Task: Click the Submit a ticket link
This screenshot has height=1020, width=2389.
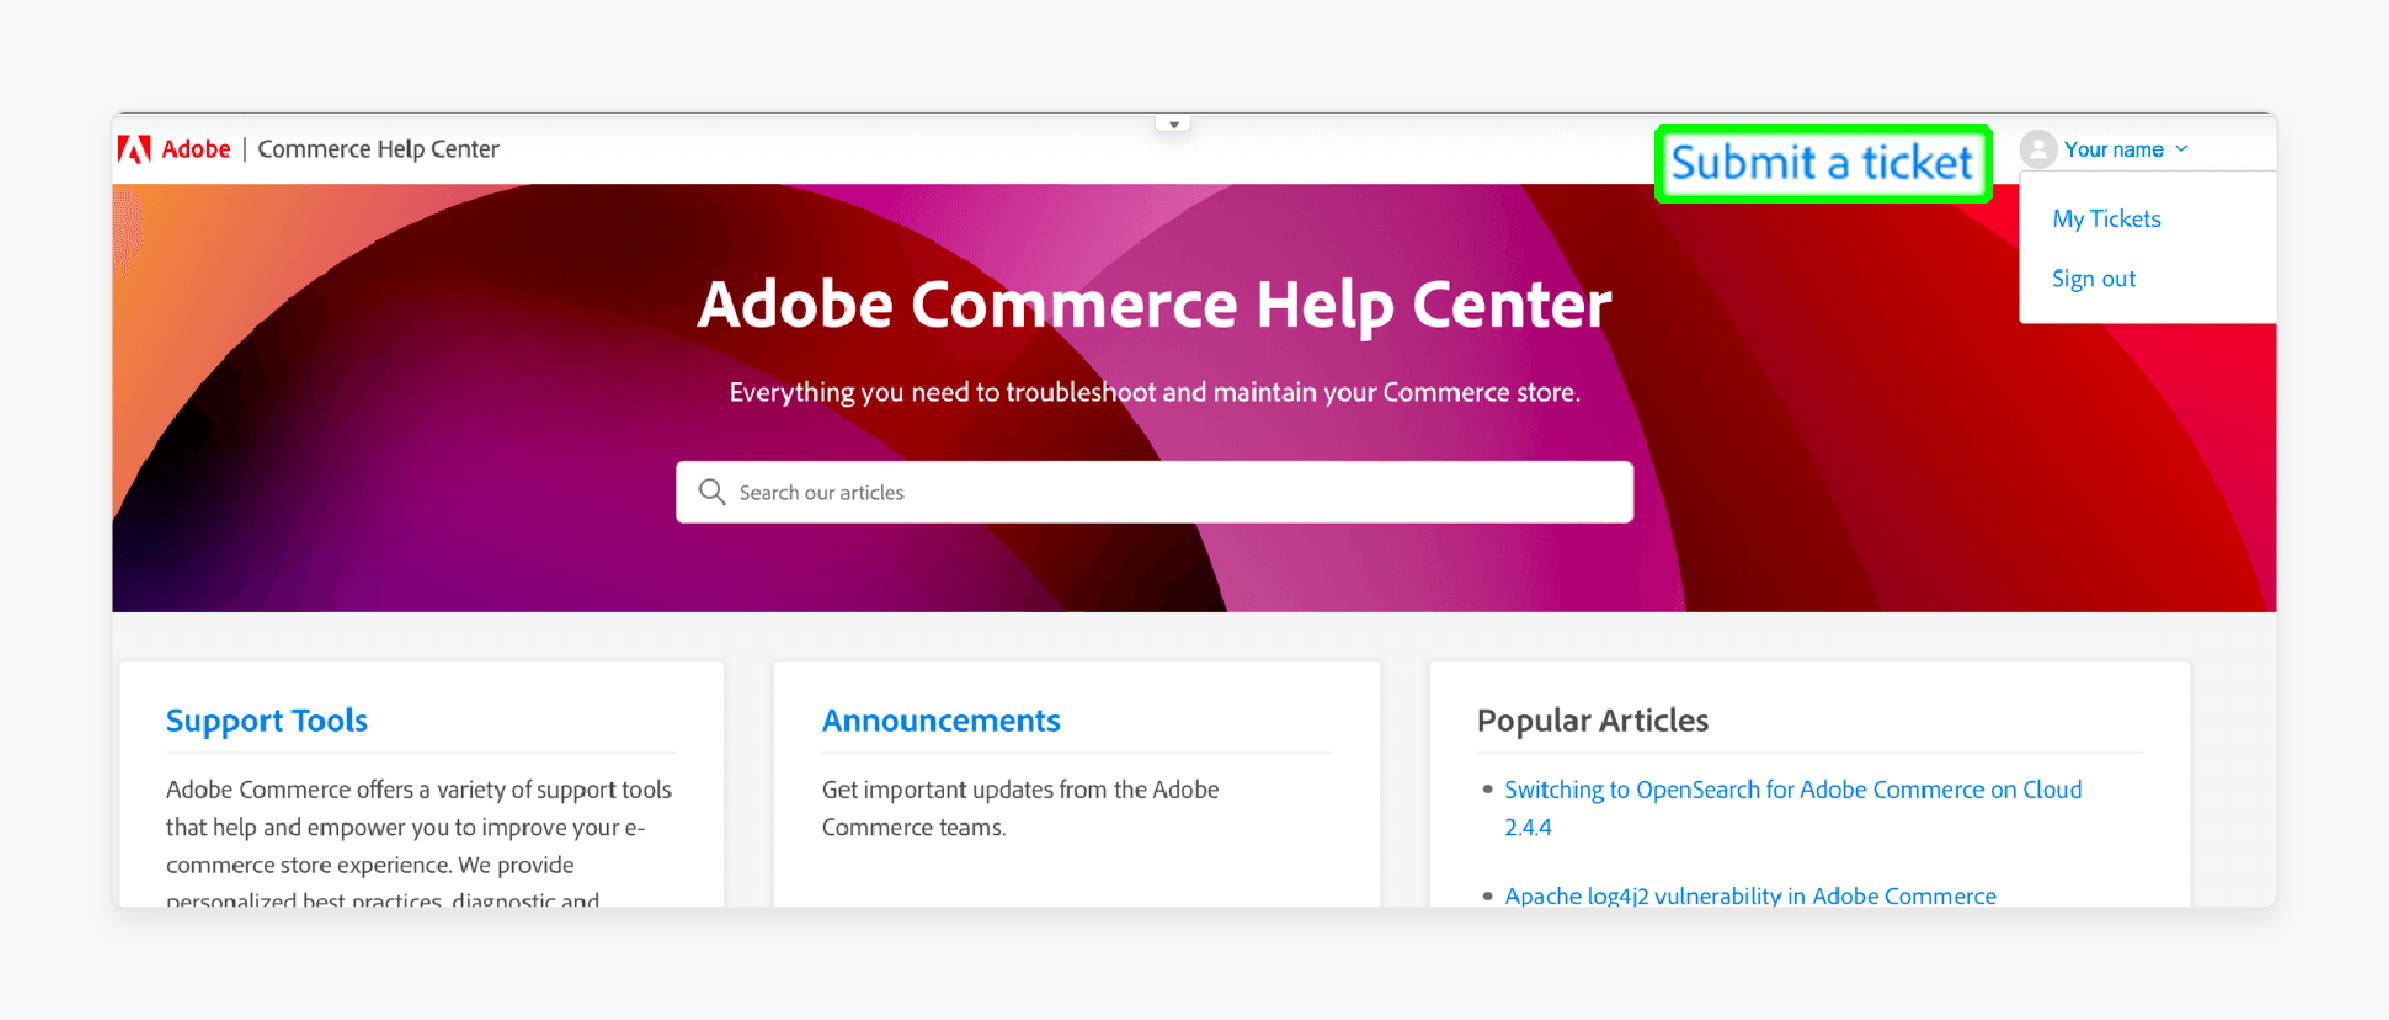Action: click(1822, 163)
